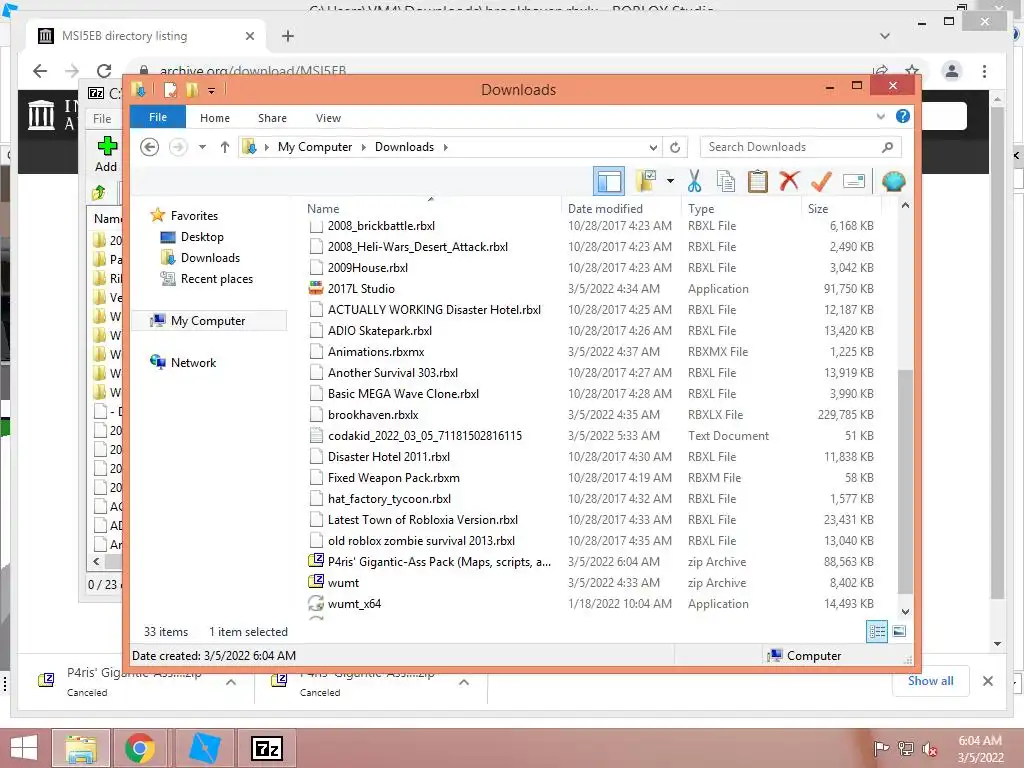The height and width of the screenshot is (768, 1024).
Task: Close the MSI5EB directory listing tab
Action: coord(249,36)
